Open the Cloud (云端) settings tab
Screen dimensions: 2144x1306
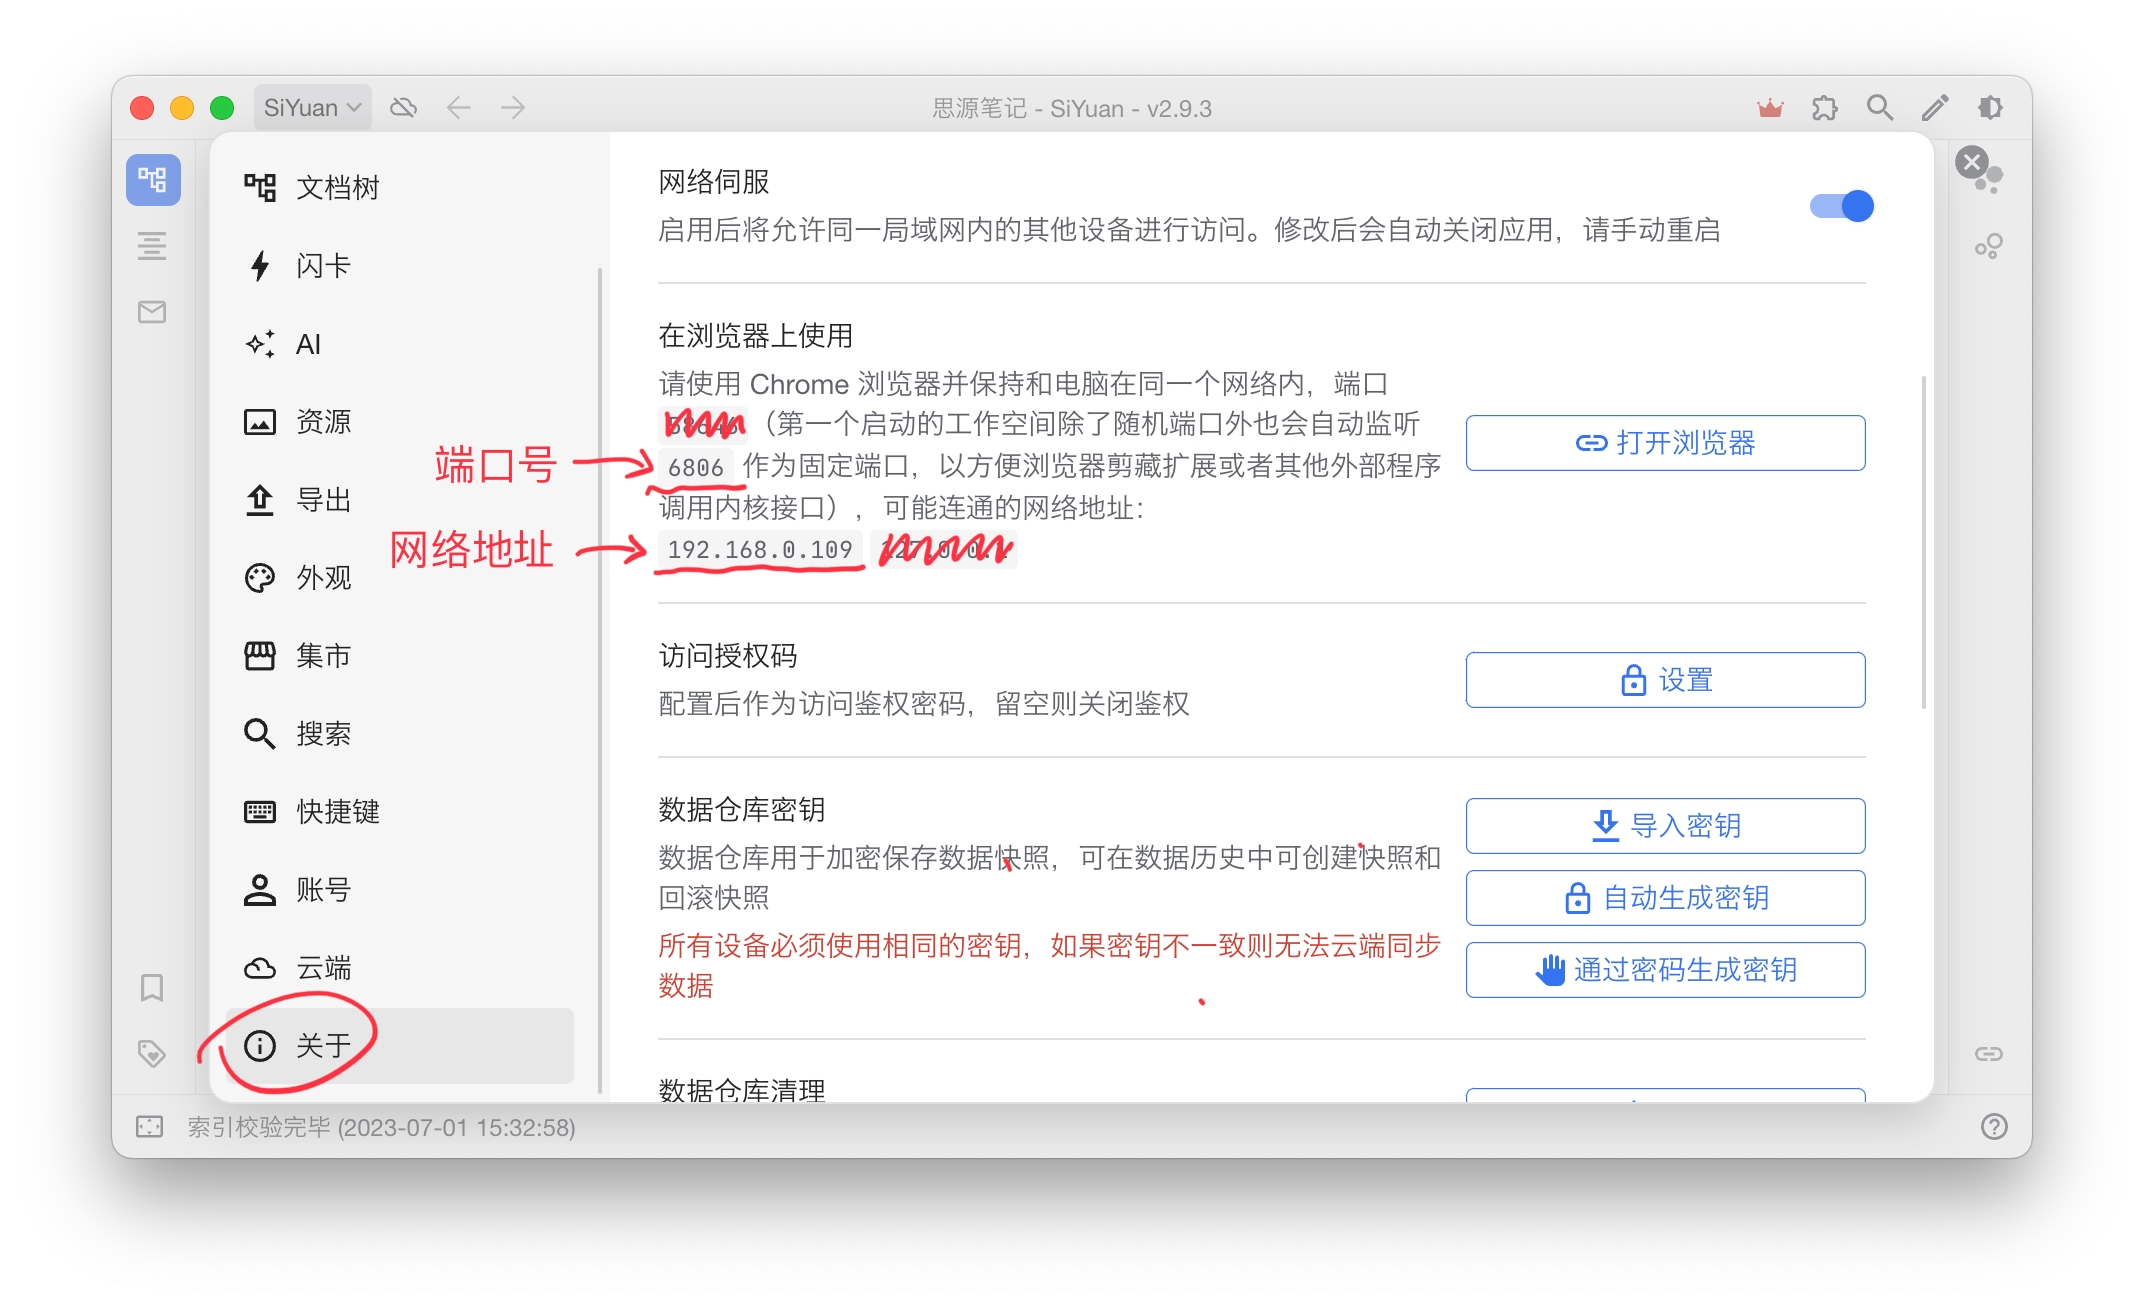coord(323,968)
